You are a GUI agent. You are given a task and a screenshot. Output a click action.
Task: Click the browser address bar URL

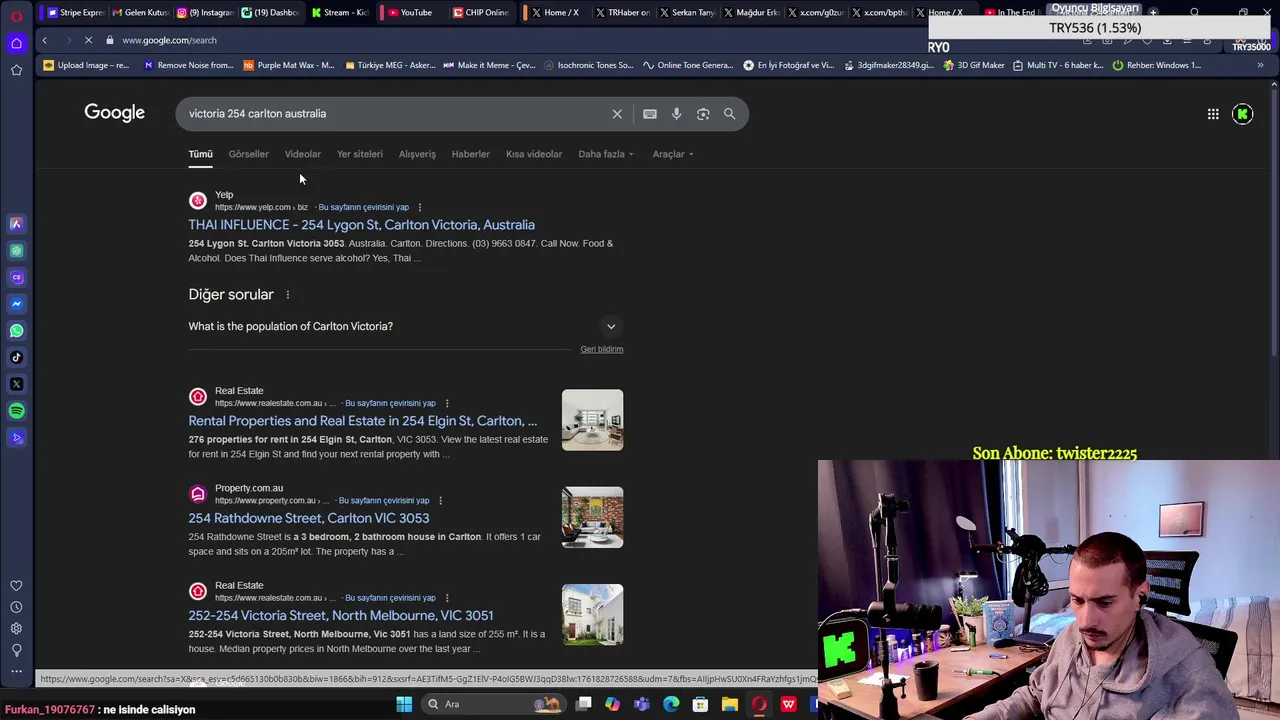pos(169,40)
